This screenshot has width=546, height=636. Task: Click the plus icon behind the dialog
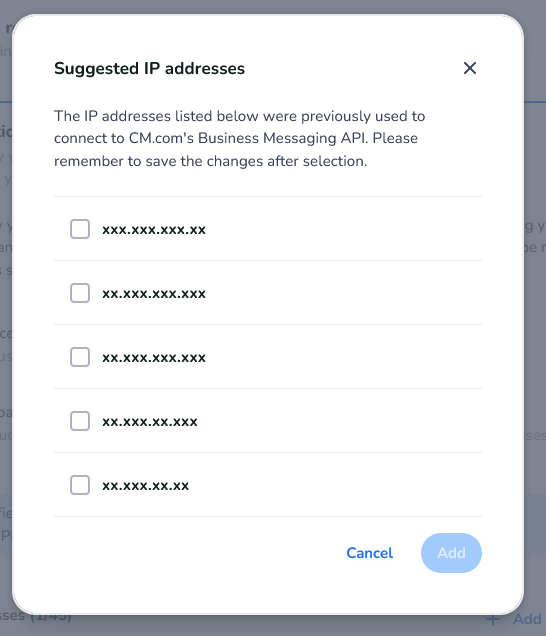click(493, 620)
